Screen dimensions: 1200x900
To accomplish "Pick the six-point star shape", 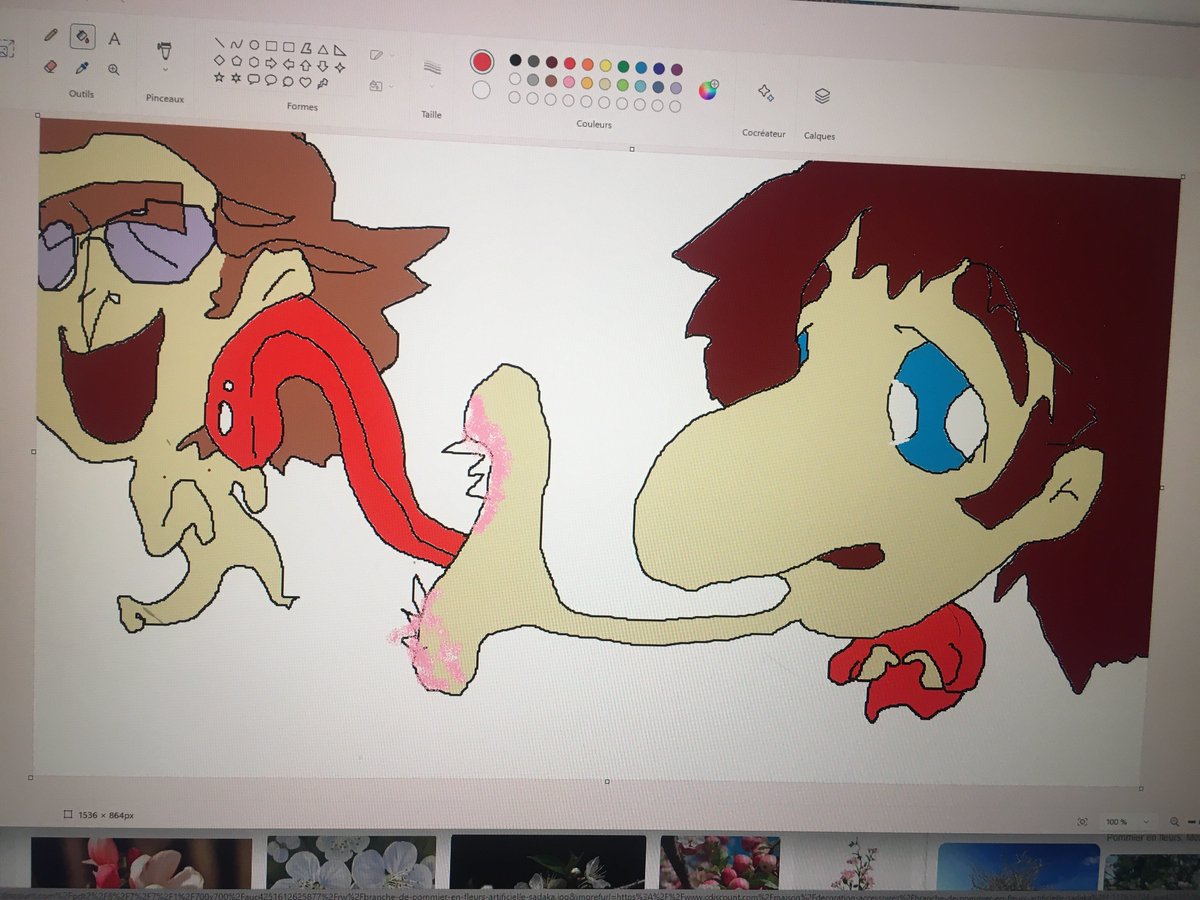I will click(x=236, y=78).
